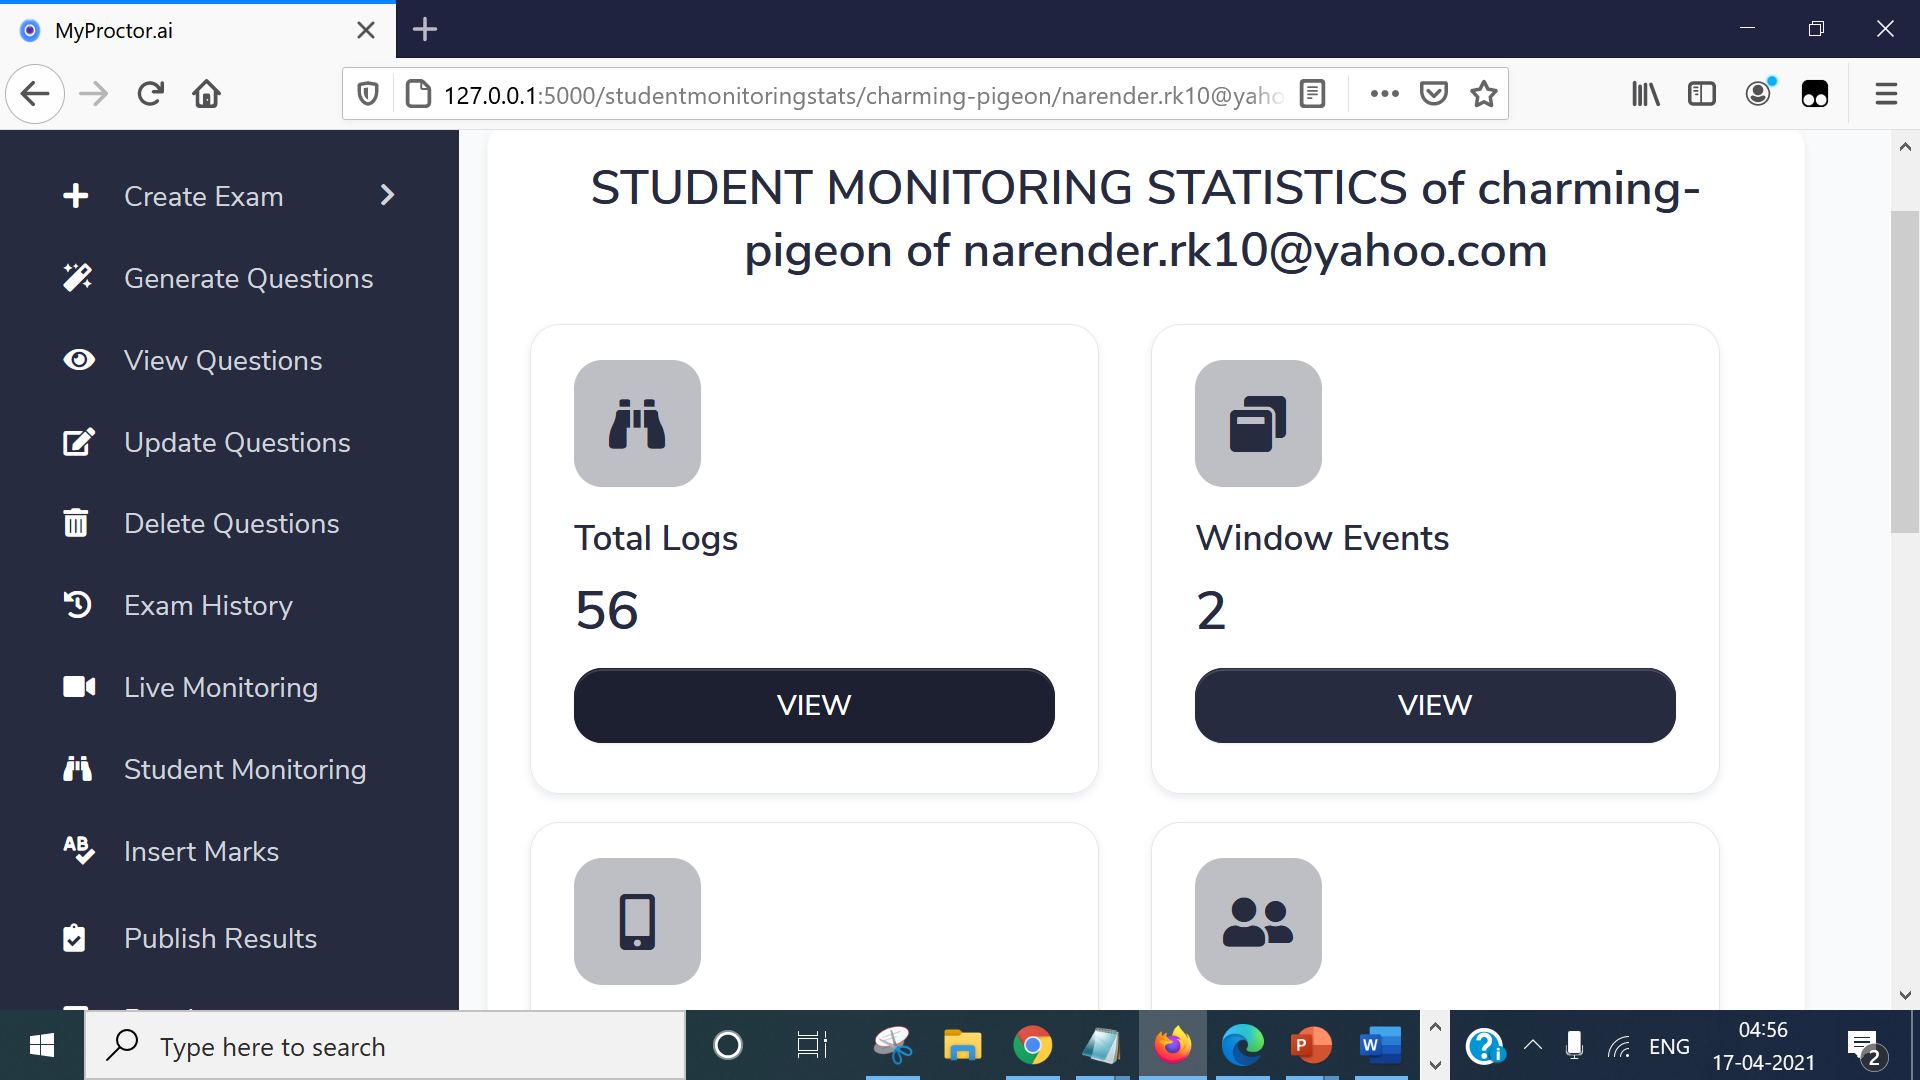Bookmark this page with the star icon
Viewport: 1920px width, 1080px height.
[x=1484, y=94]
